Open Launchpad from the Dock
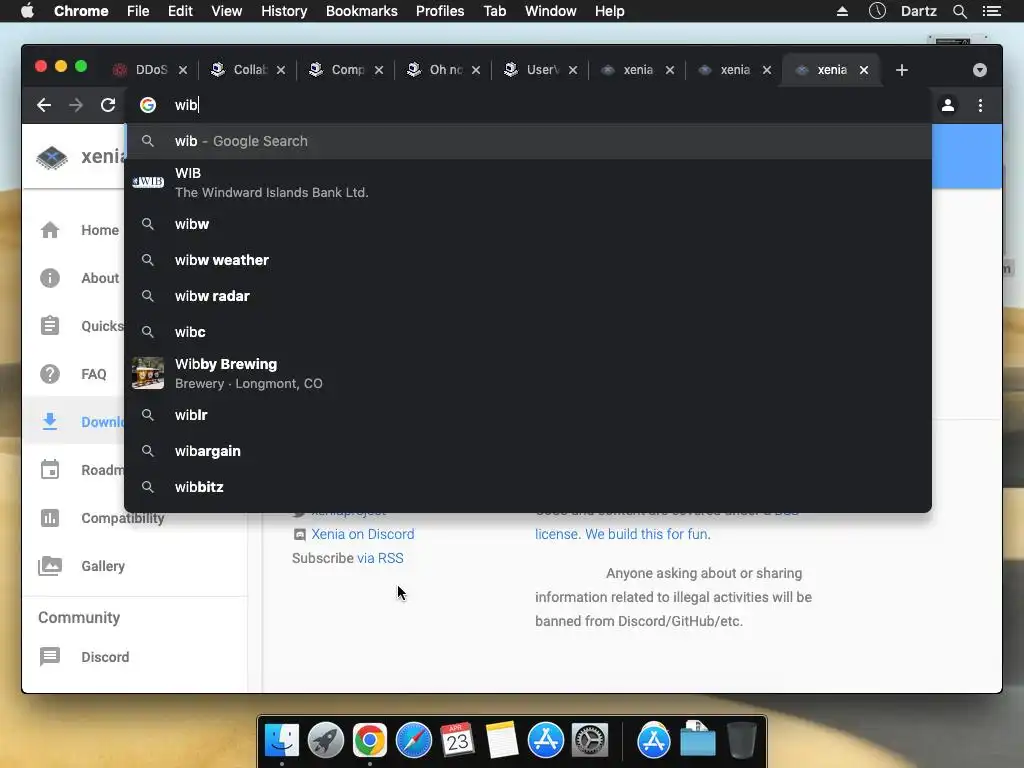The image size is (1024, 768). 326,741
